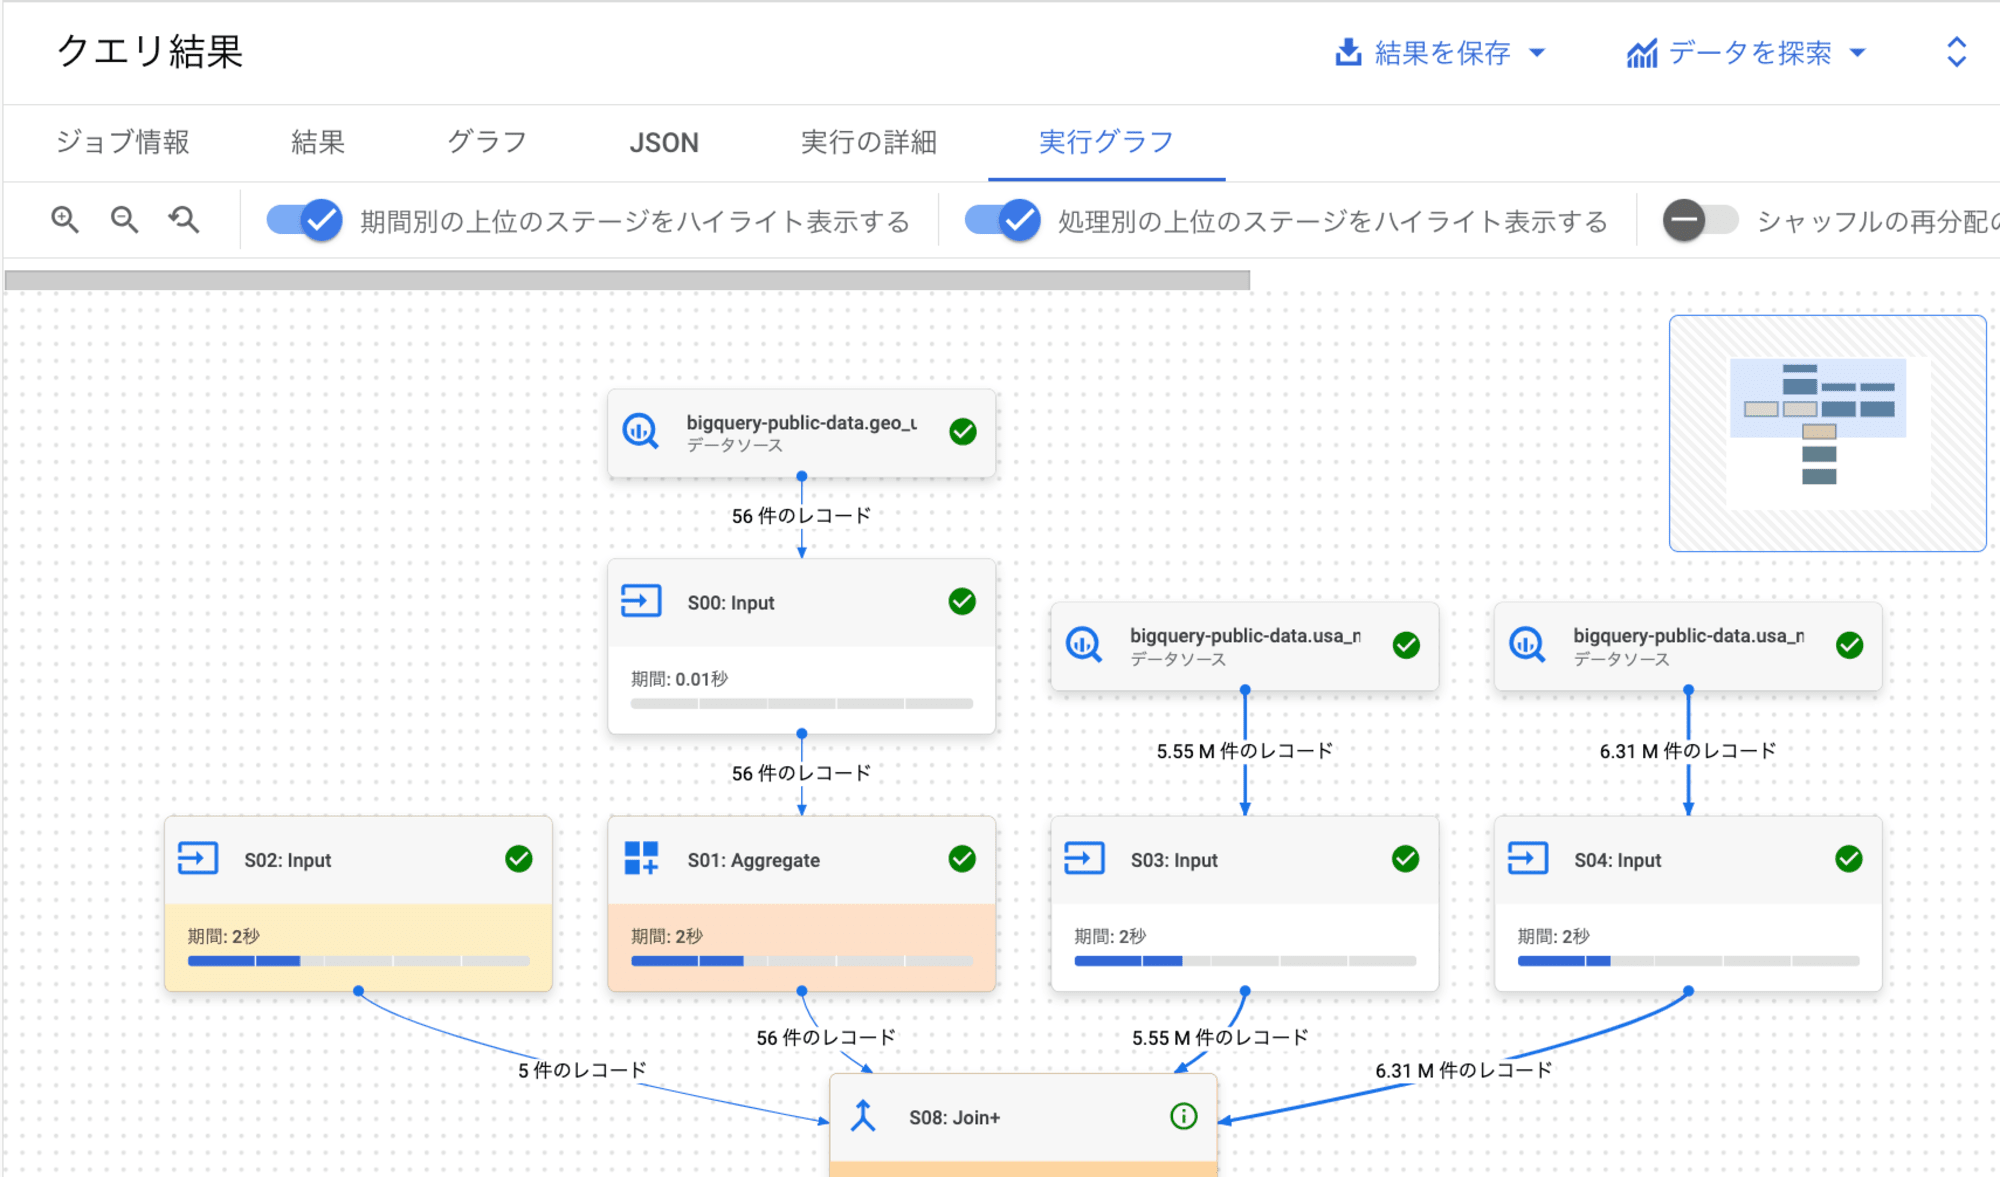Click the 期間: 0.01秒 text on S00

pyautogui.click(x=679, y=679)
